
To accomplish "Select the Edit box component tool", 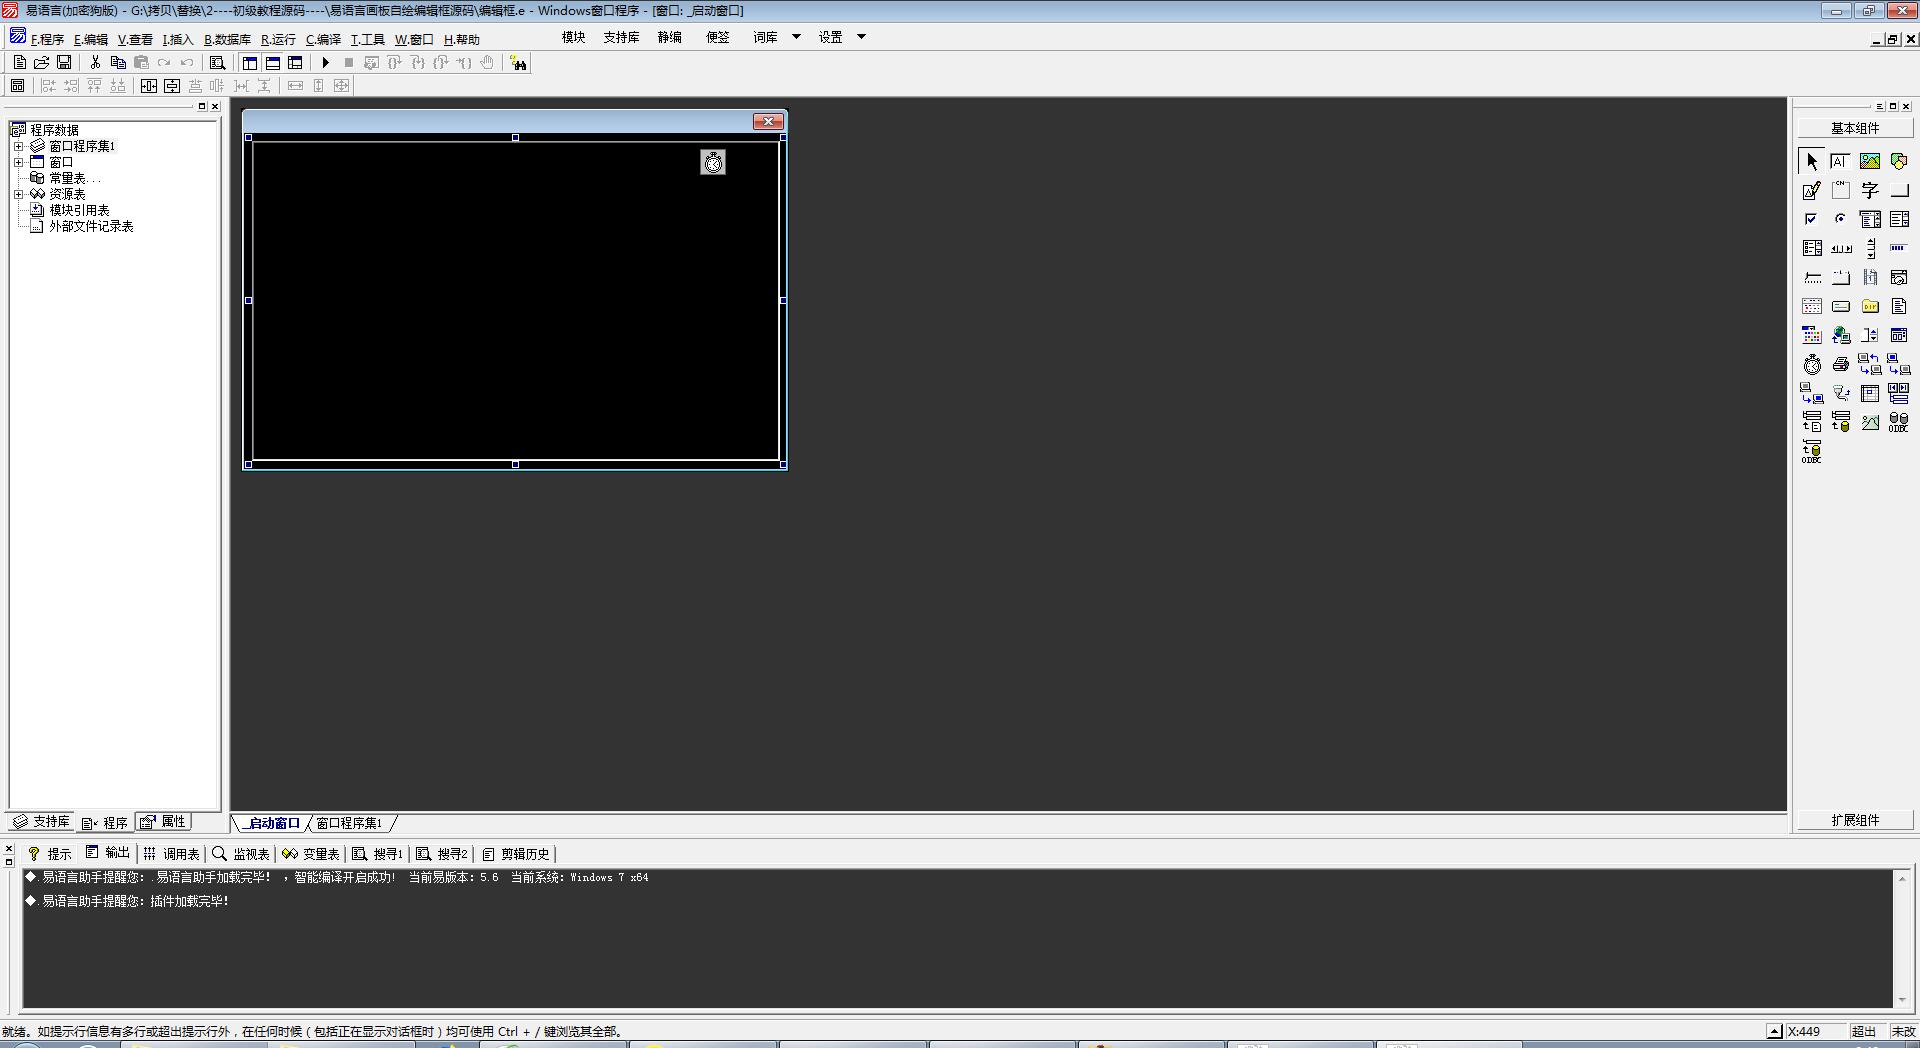I will (x=1841, y=161).
